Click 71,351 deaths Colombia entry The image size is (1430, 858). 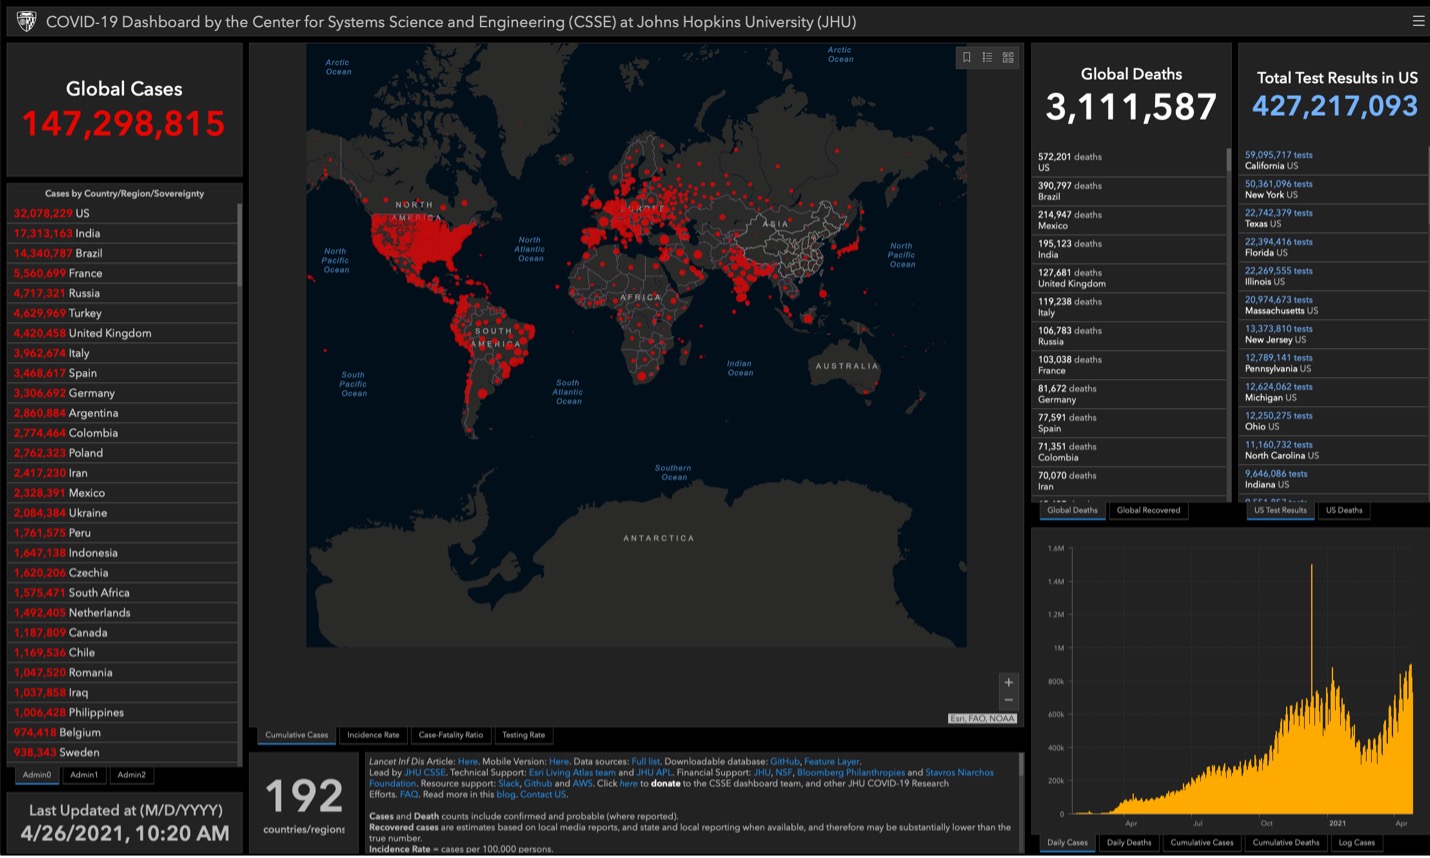pos(1129,452)
